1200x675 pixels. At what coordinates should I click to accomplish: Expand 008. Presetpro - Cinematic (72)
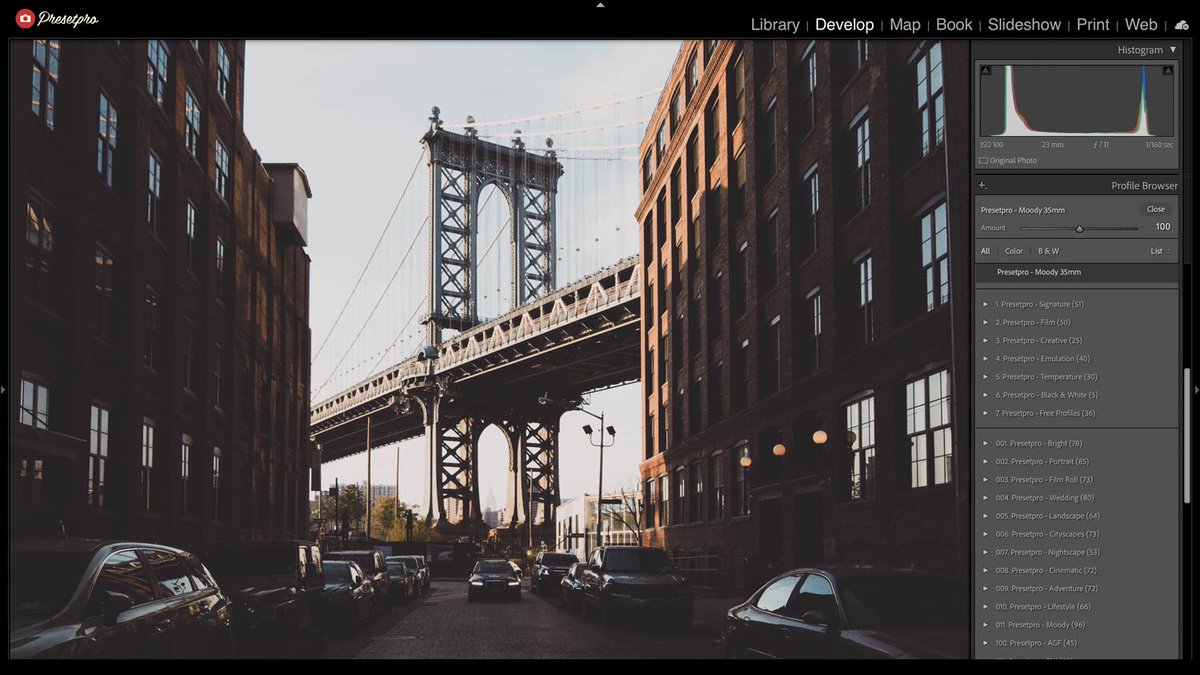(985, 570)
